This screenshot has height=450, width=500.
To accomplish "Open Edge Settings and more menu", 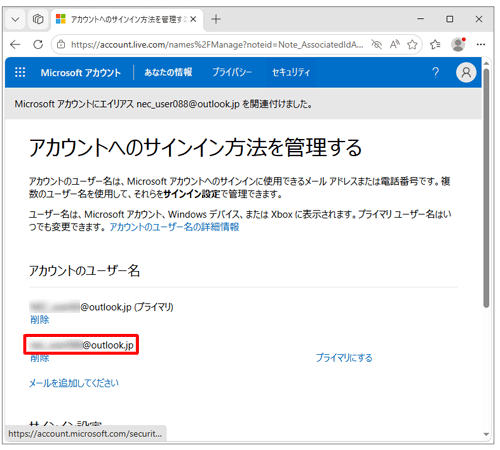I will [481, 44].
